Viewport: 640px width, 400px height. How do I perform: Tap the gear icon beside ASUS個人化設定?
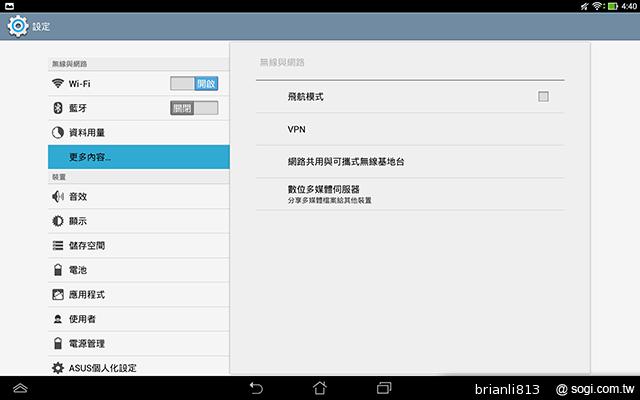[x=58, y=368]
